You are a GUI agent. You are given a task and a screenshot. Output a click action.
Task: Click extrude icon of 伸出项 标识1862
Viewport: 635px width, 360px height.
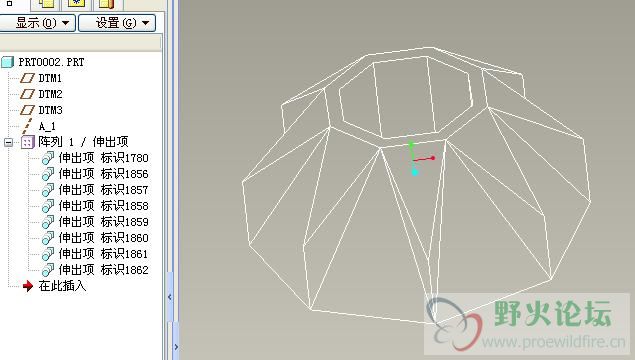point(48,270)
